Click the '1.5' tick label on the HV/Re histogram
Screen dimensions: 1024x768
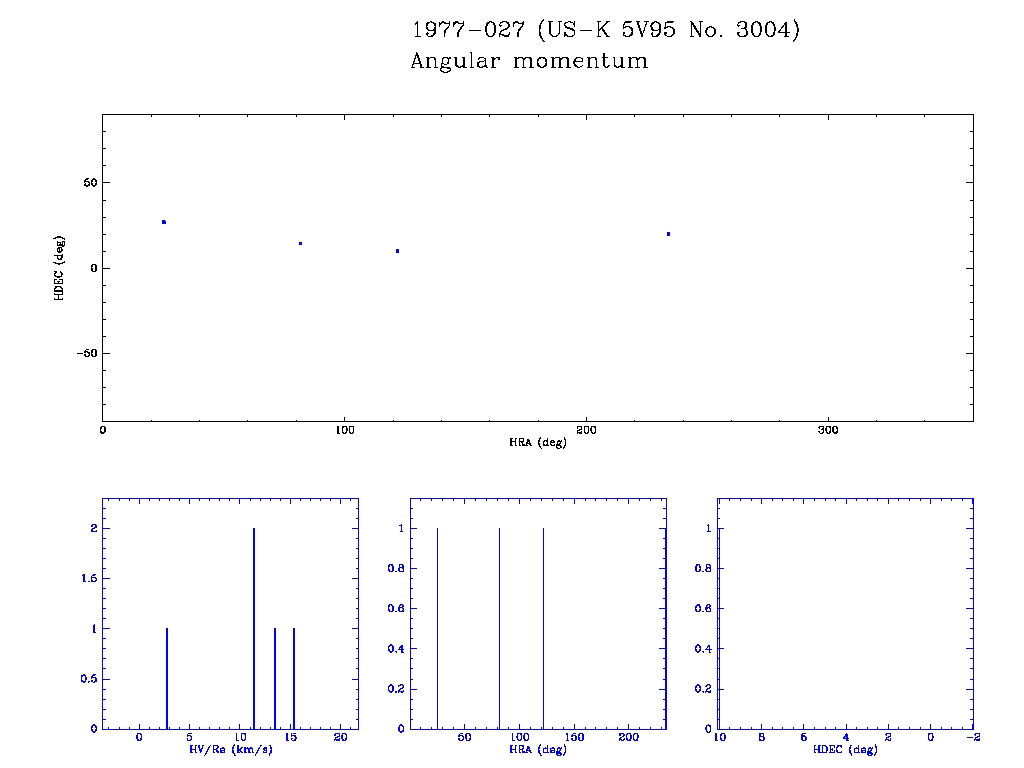[87, 579]
